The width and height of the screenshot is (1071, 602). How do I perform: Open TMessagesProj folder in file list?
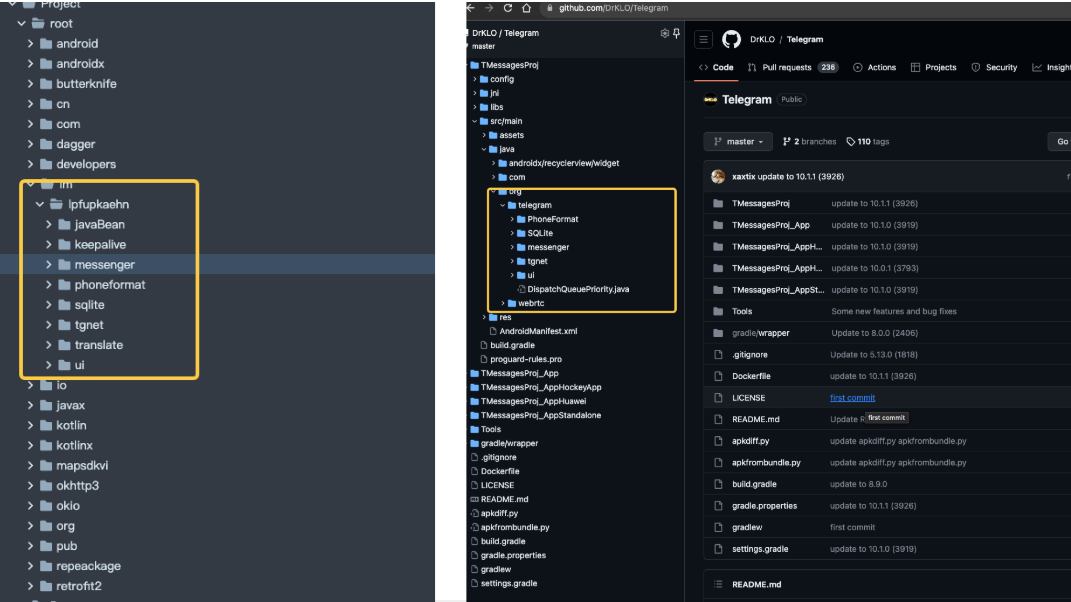760,204
